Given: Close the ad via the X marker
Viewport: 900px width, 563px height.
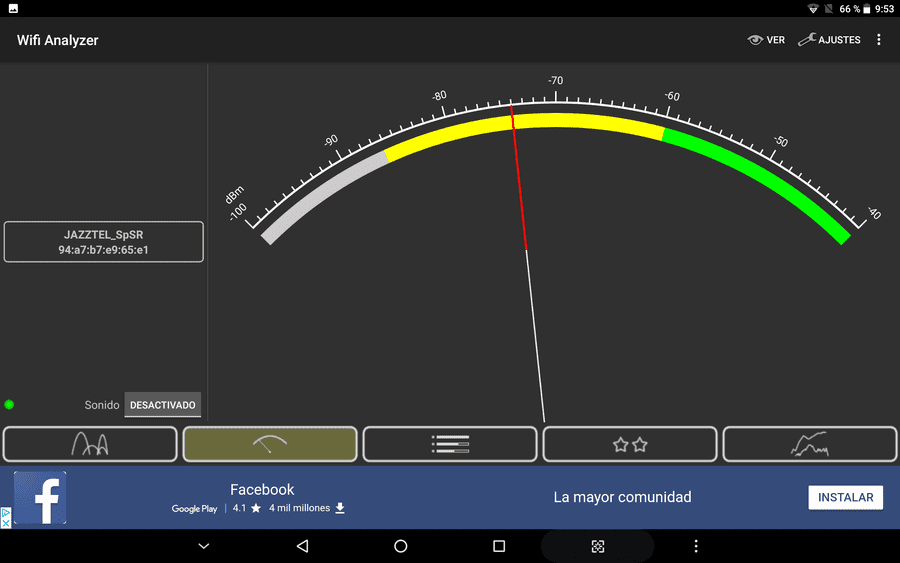Looking at the screenshot, I should 5,523.
